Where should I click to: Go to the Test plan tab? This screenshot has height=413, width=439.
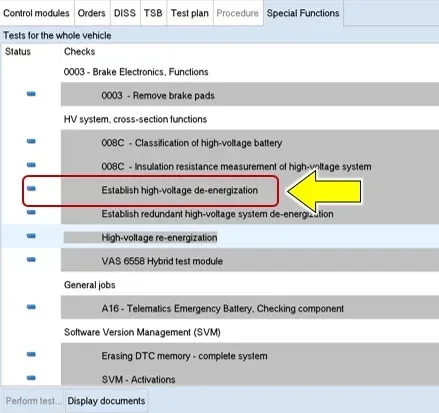coord(190,13)
